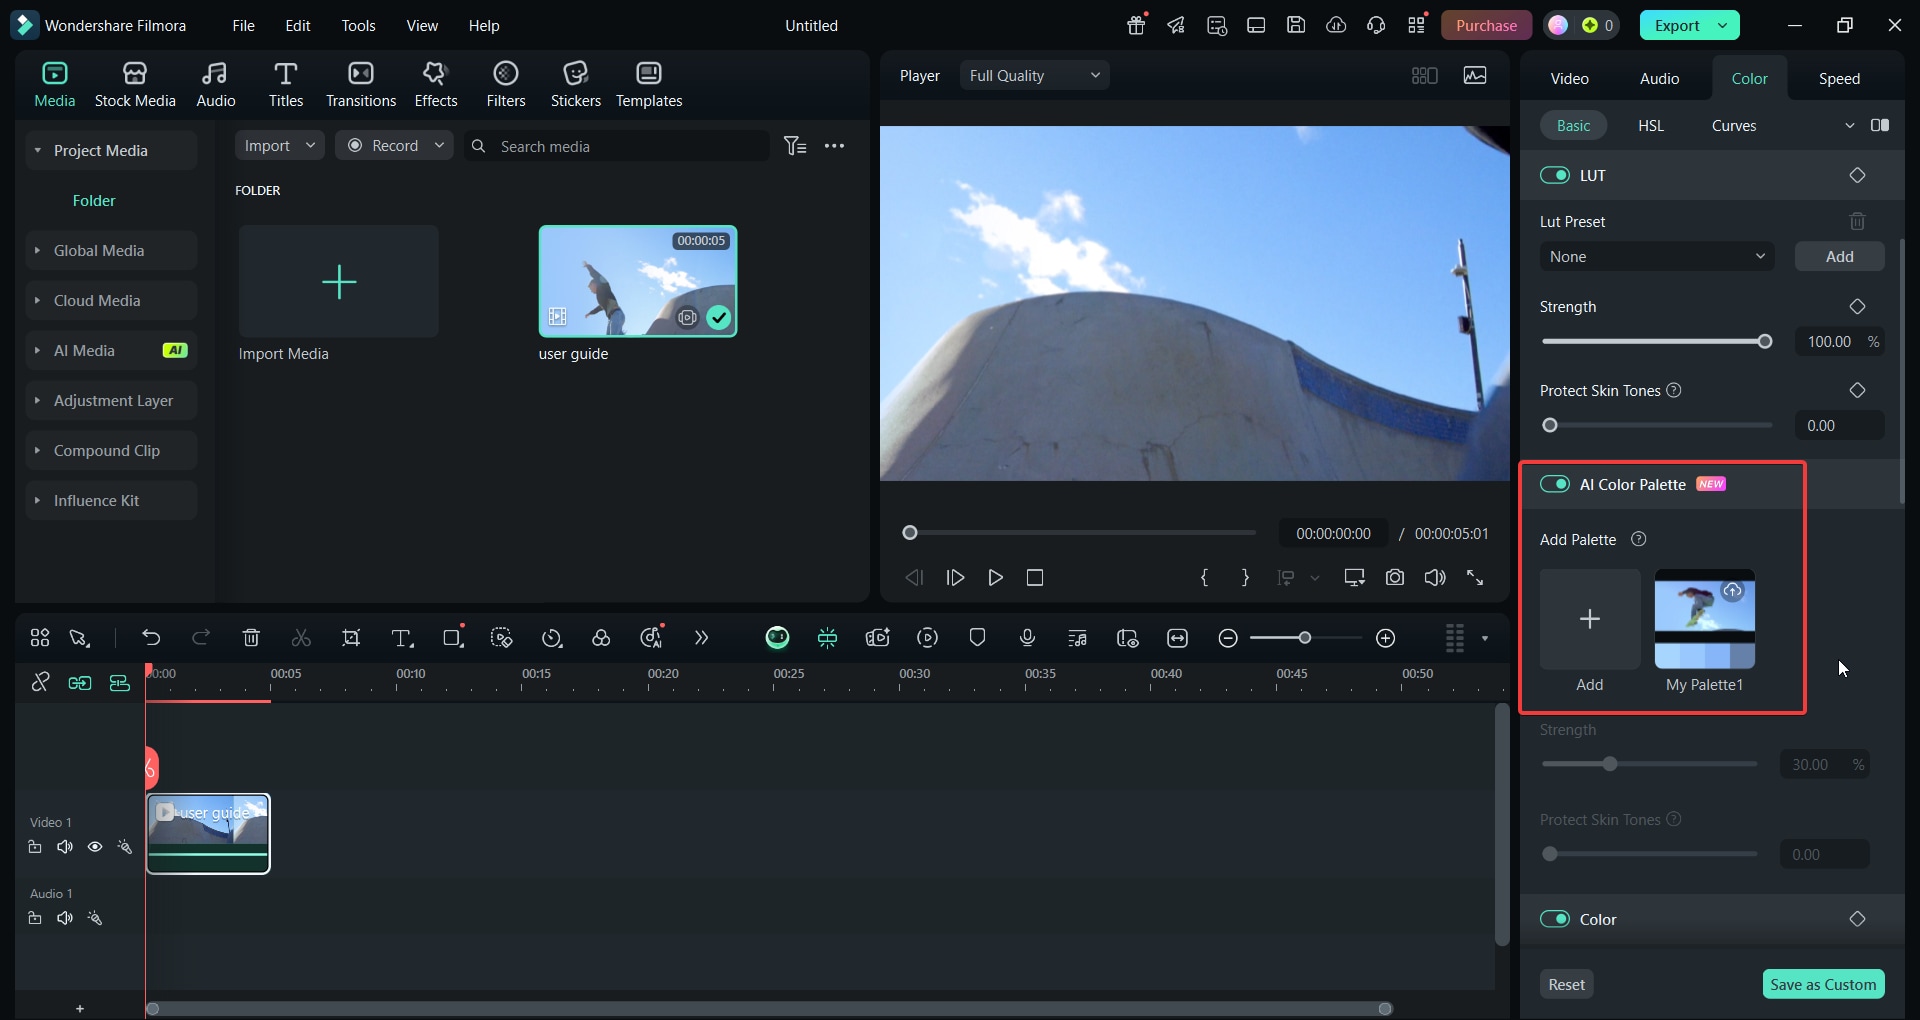Screen dimensions: 1920x1020
Task: Take a snapshot with the camera icon
Action: click(1395, 578)
